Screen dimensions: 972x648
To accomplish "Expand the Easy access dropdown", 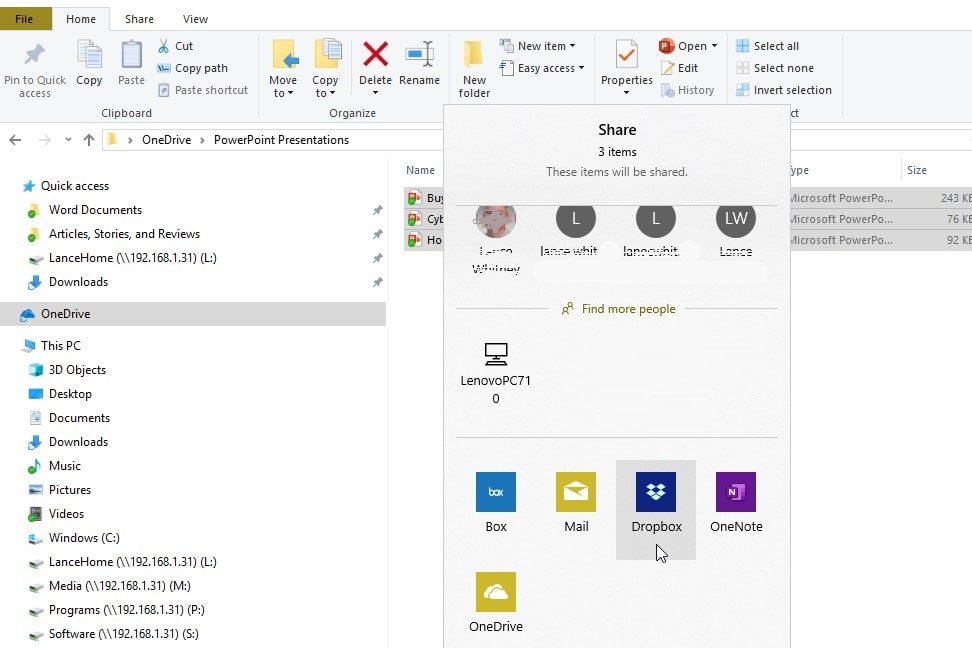I will (x=542, y=68).
